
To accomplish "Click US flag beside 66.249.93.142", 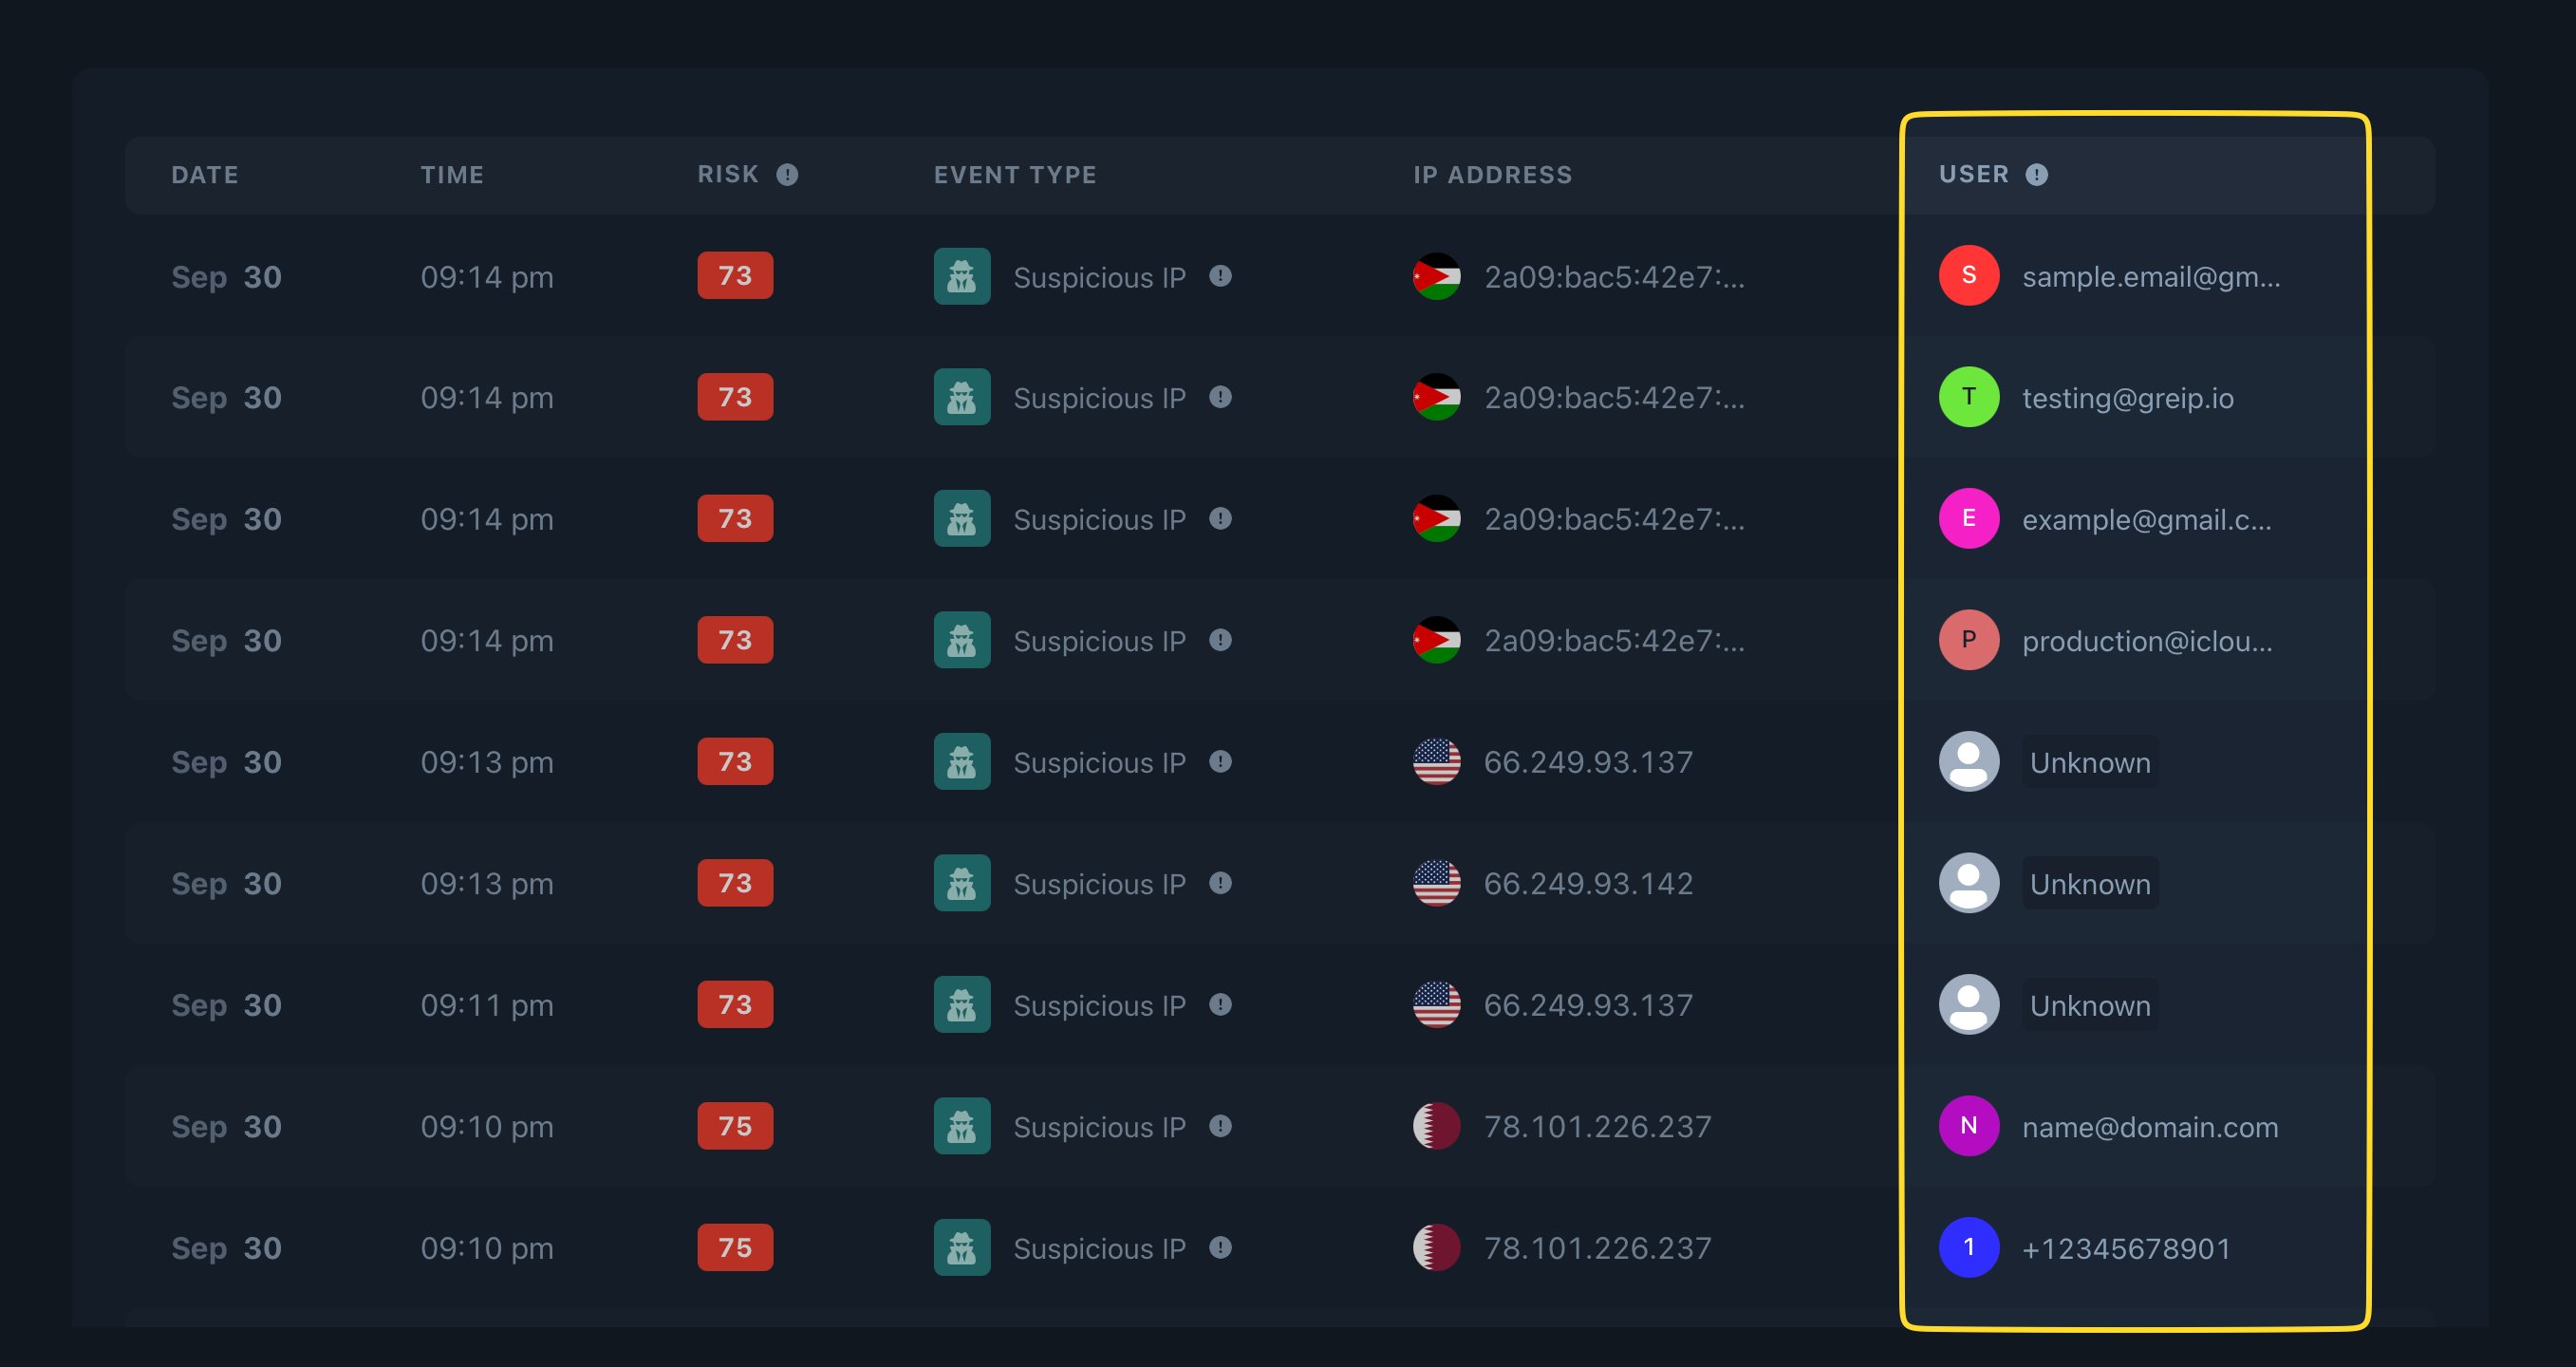I will (1435, 883).
